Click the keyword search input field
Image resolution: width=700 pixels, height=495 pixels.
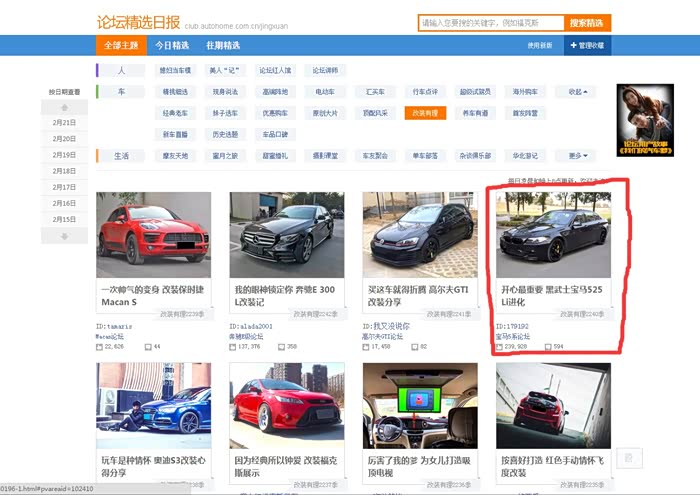click(x=490, y=22)
